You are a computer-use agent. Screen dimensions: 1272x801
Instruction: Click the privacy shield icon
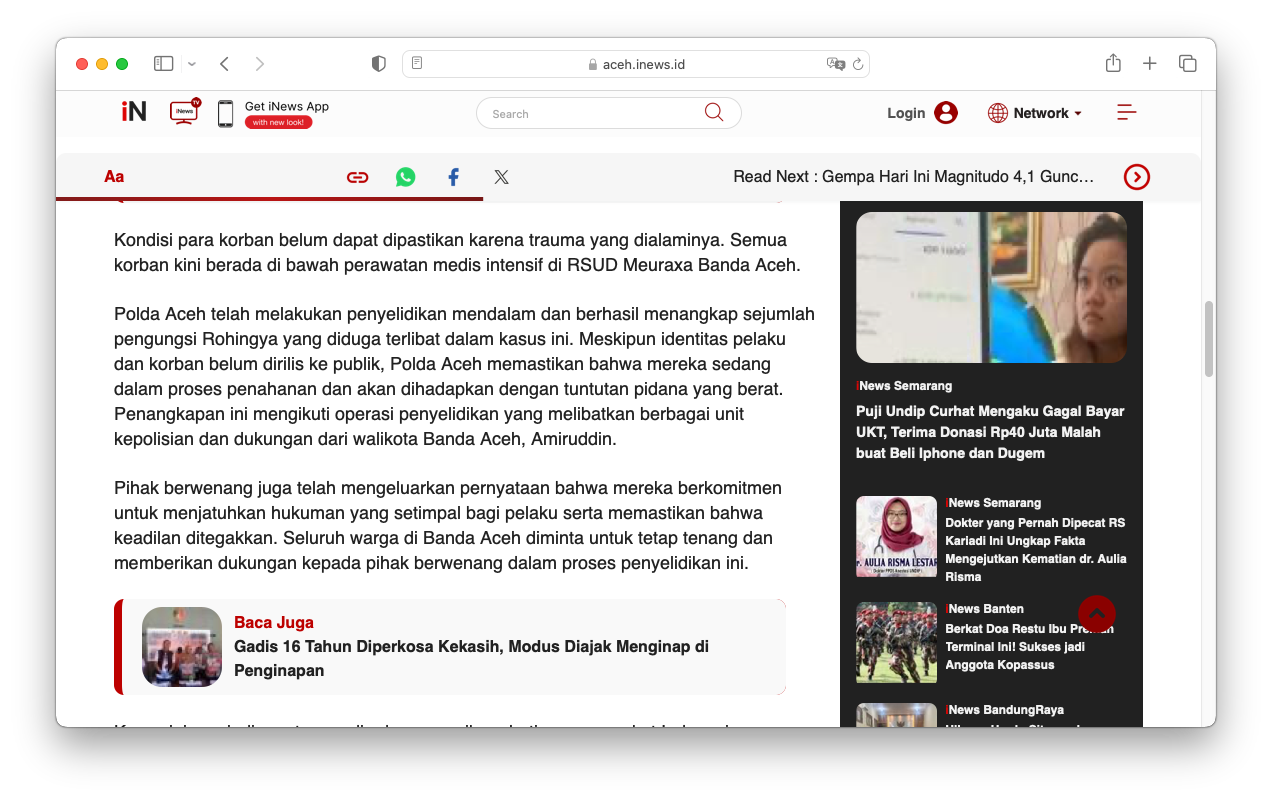[x=378, y=64]
